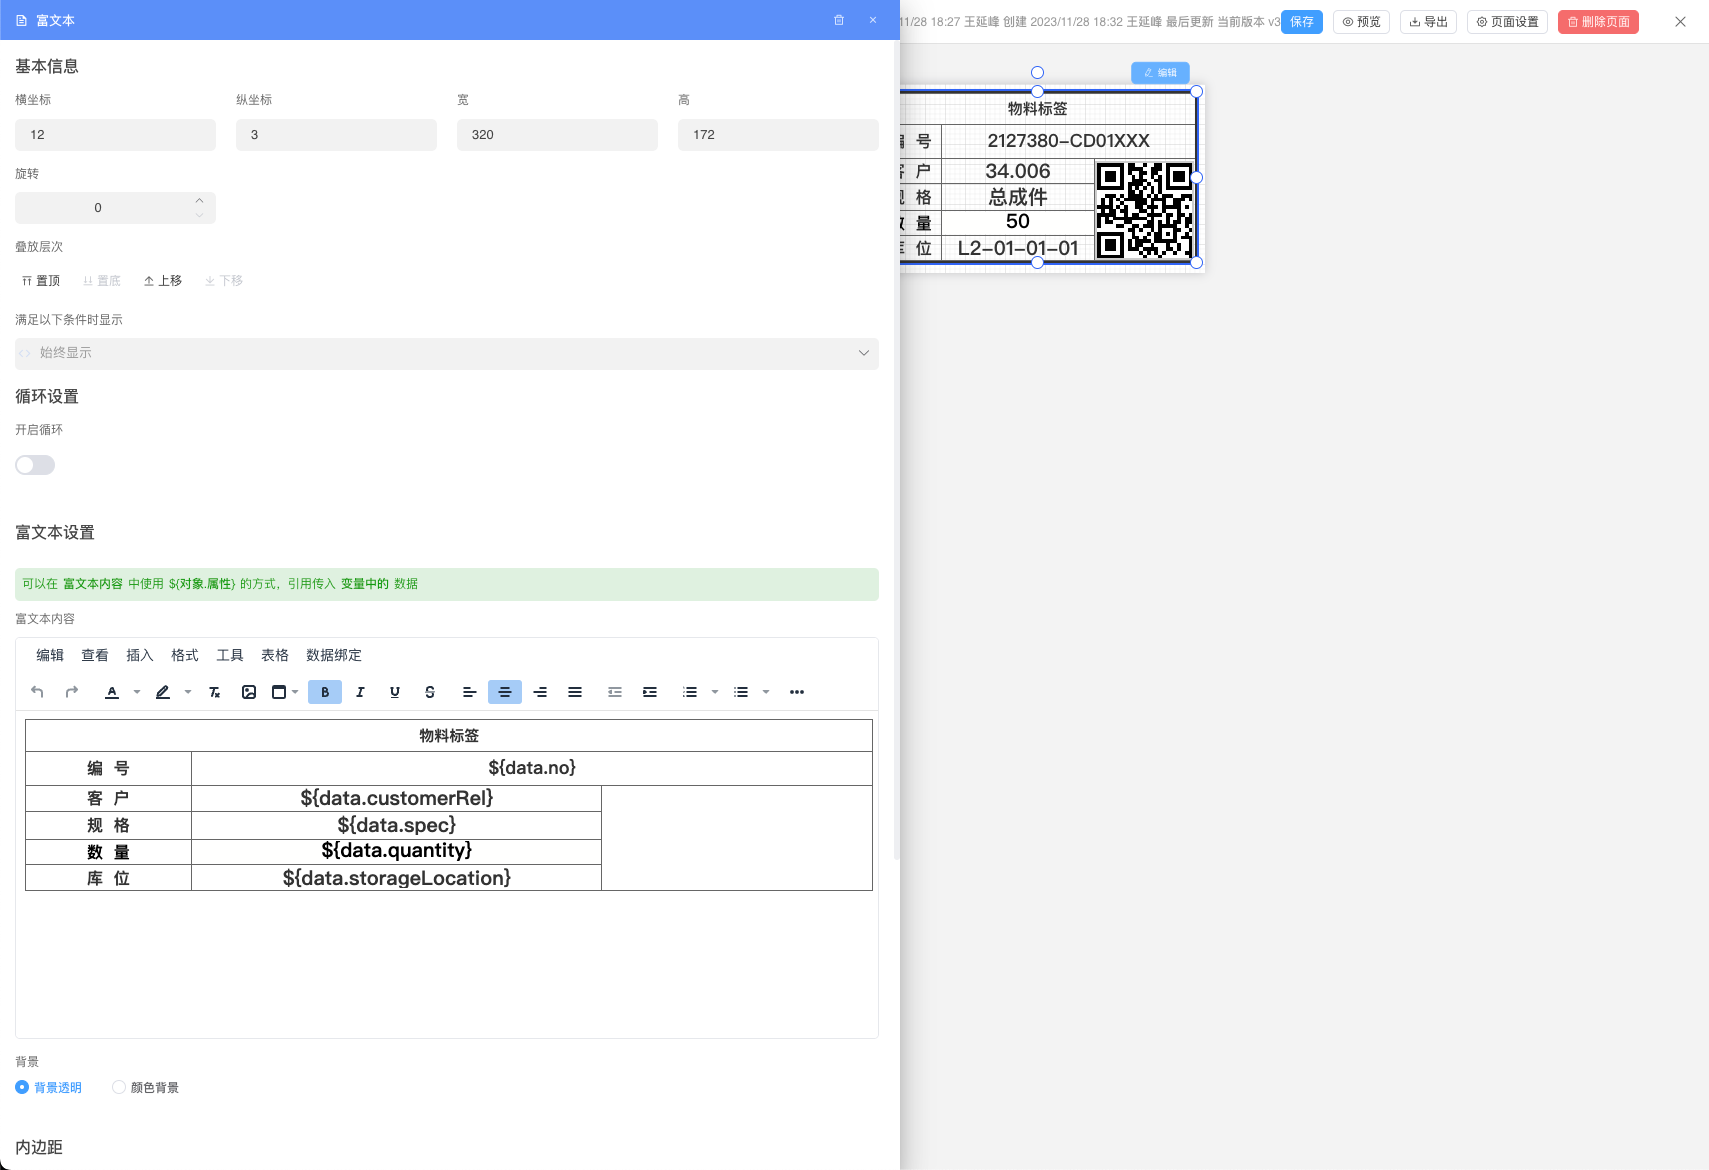Image resolution: width=1709 pixels, height=1170 pixels.
Task: Click the 保存 save button
Action: click(1301, 22)
